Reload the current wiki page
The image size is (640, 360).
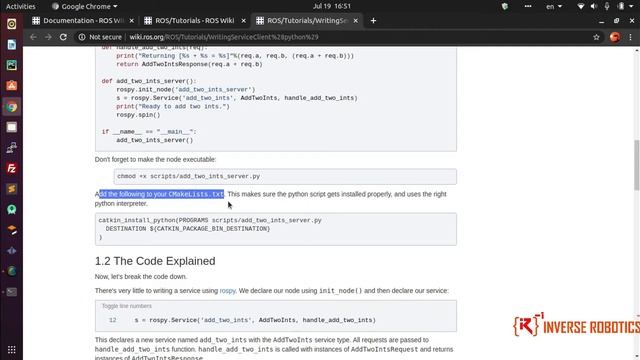point(63,37)
